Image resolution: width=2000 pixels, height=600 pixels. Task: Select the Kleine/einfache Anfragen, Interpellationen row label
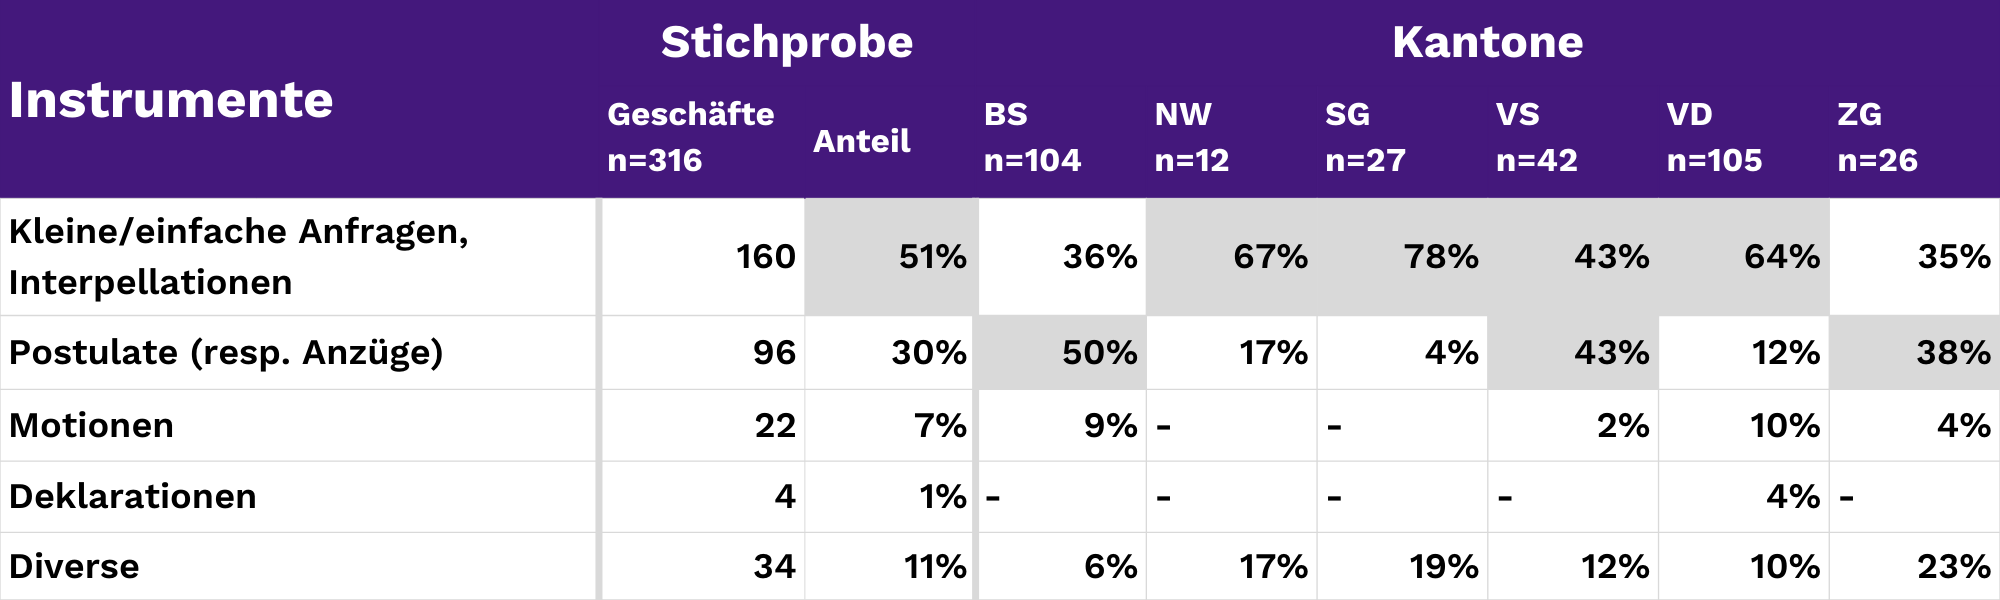(238, 257)
